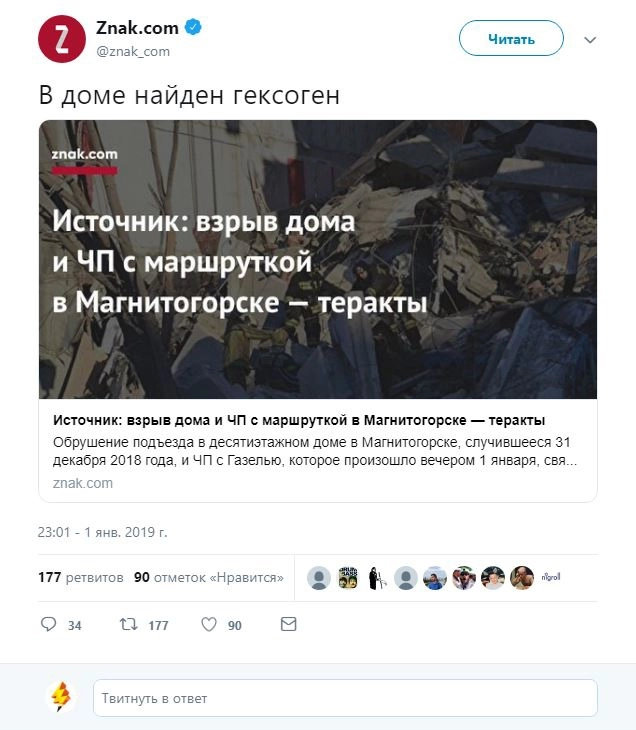Image resolution: width=636 pixels, height=730 pixels.
Task: Focus the Твитнуть в ответ reply field
Action: 345,698
